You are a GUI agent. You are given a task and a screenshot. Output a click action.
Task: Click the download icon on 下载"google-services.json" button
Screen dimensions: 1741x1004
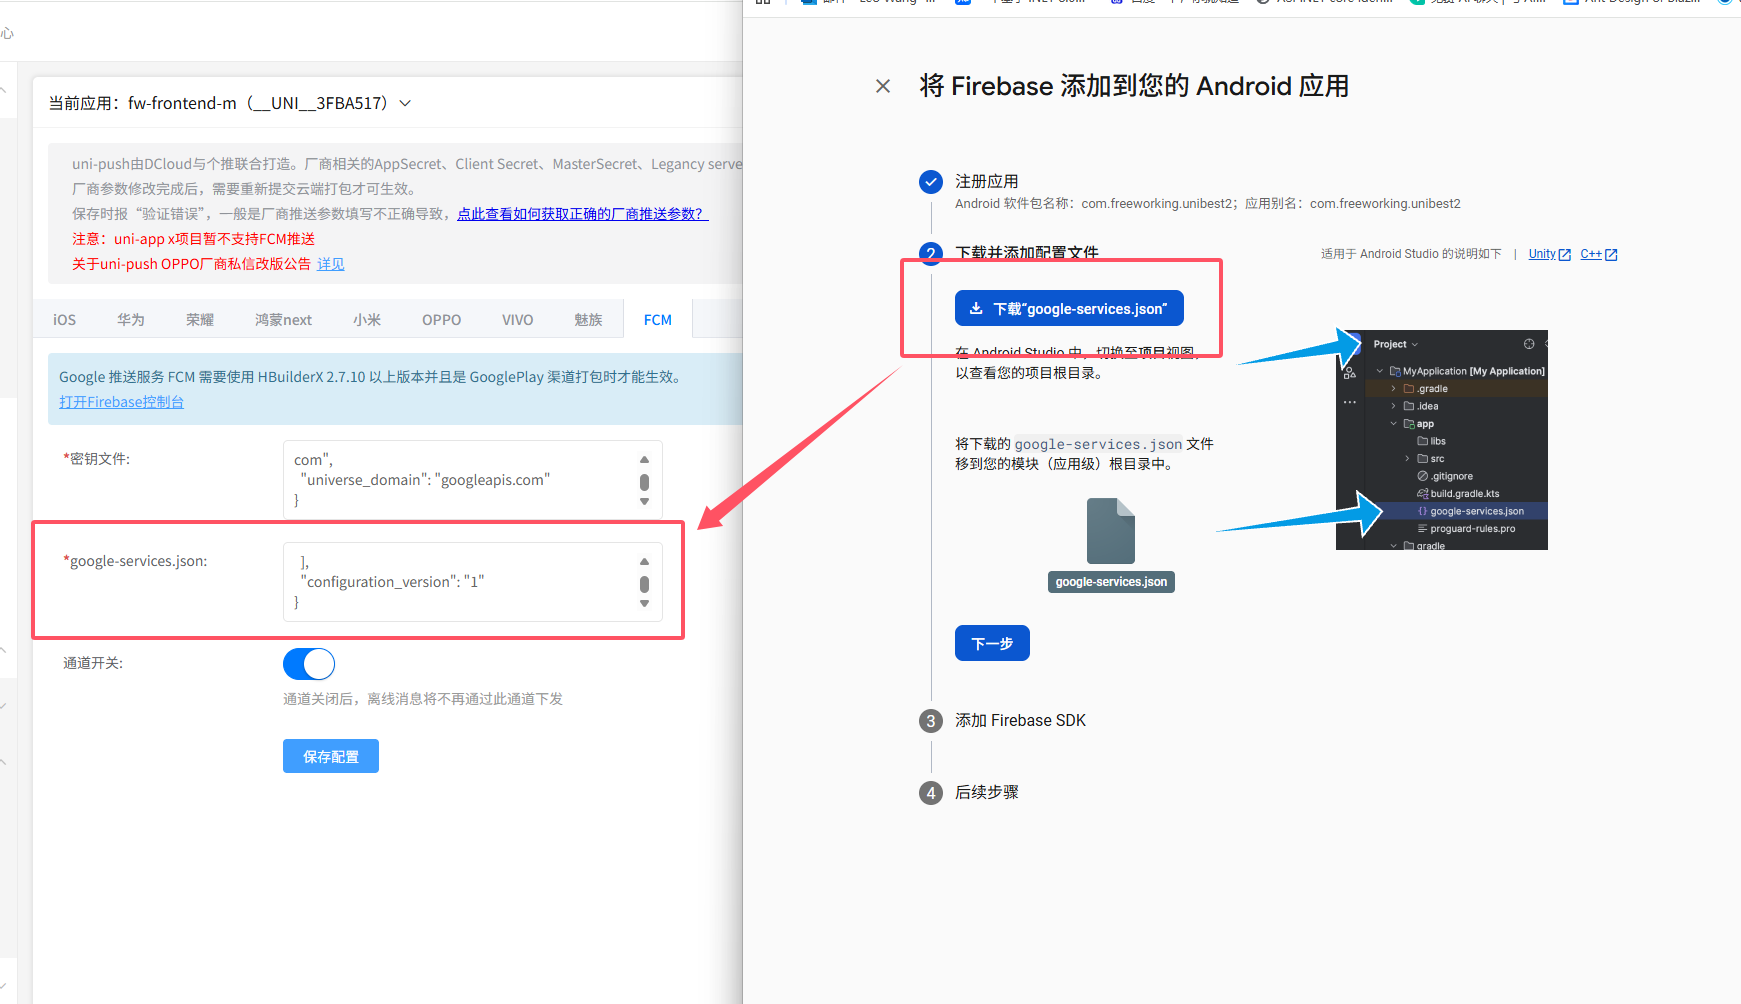[x=976, y=308]
